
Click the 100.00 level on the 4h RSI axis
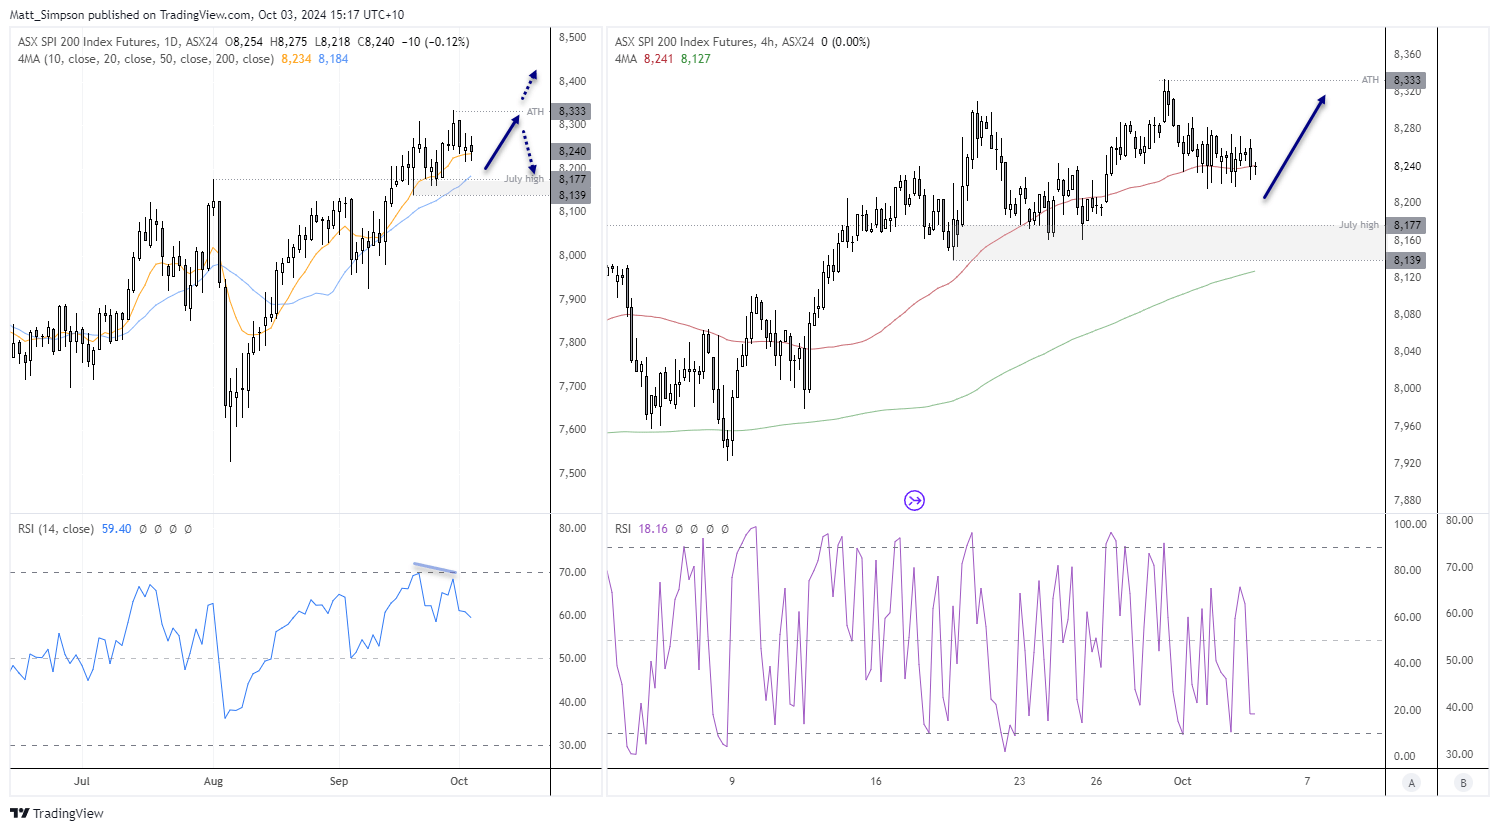(x=1410, y=524)
